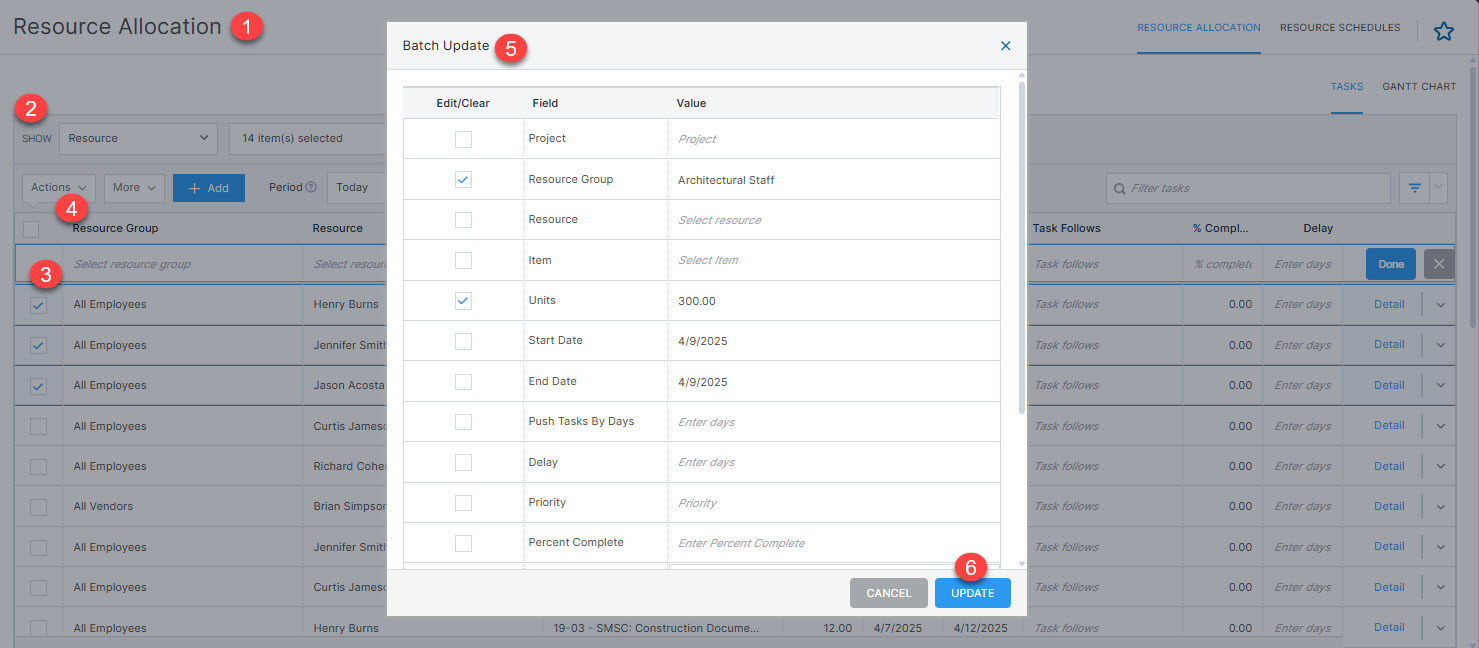Tick the Item field Edit/Clear checkbox
This screenshot has width=1479, height=648.
(463, 260)
